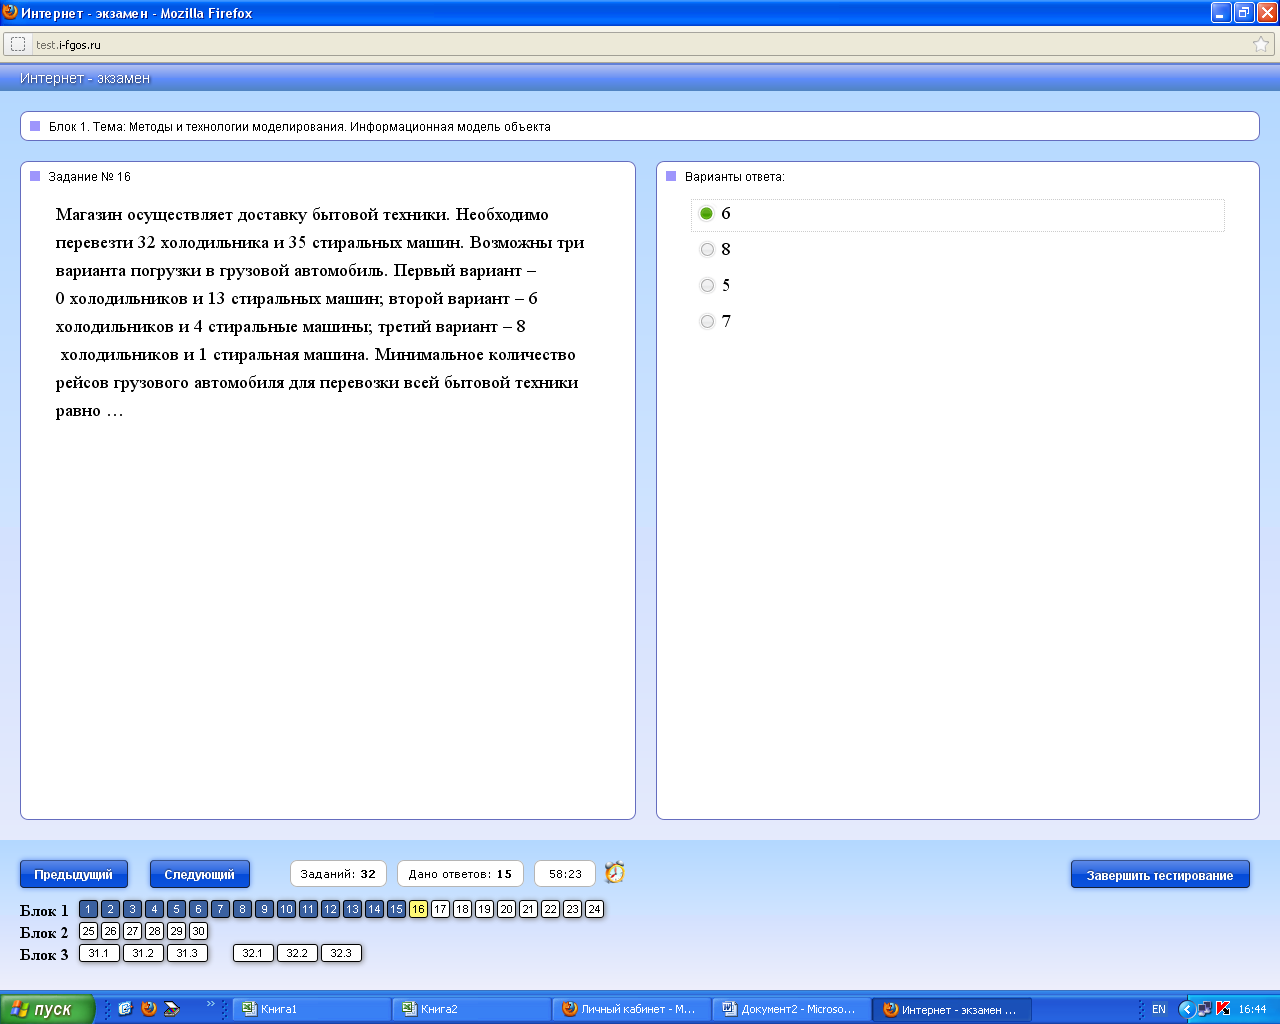
Task: Go to question 32.1
Action: click(253, 953)
